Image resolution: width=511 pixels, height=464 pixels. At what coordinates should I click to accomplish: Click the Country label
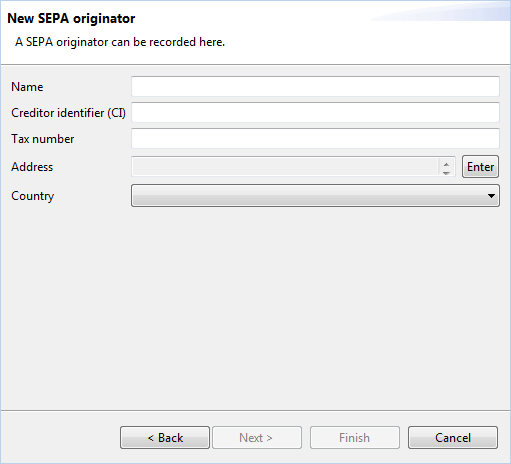pos(33,196)
